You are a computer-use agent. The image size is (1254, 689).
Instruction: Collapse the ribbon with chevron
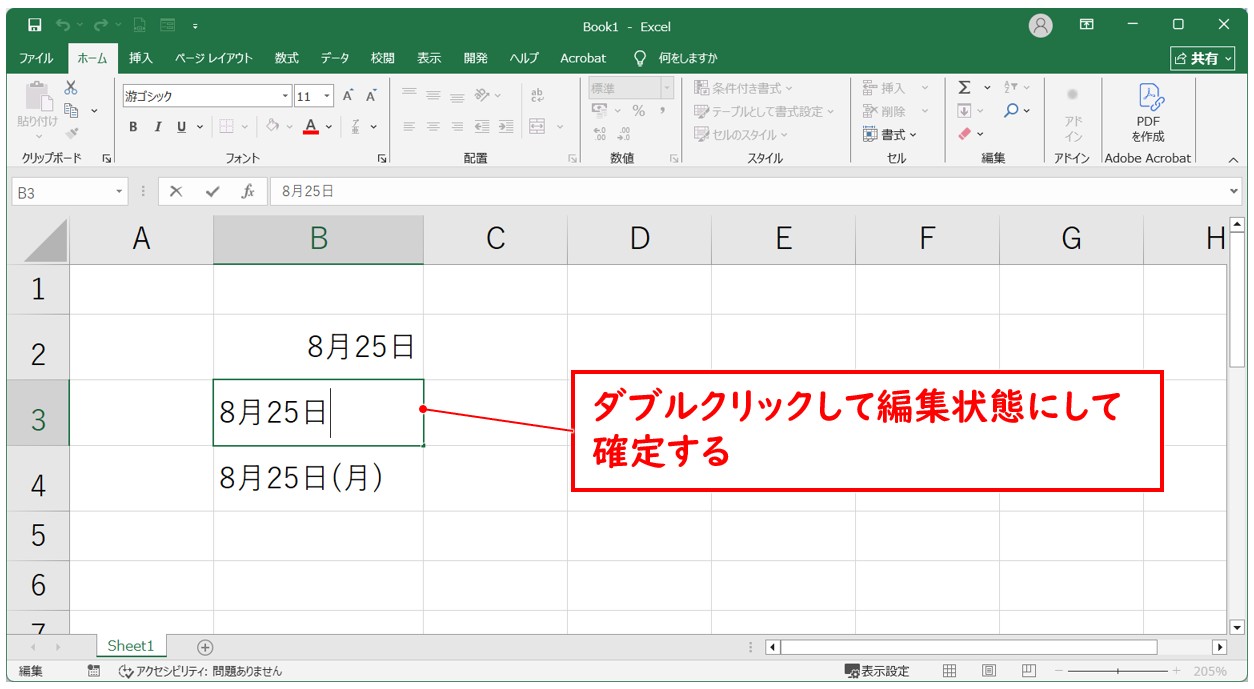pos(1233,159)
